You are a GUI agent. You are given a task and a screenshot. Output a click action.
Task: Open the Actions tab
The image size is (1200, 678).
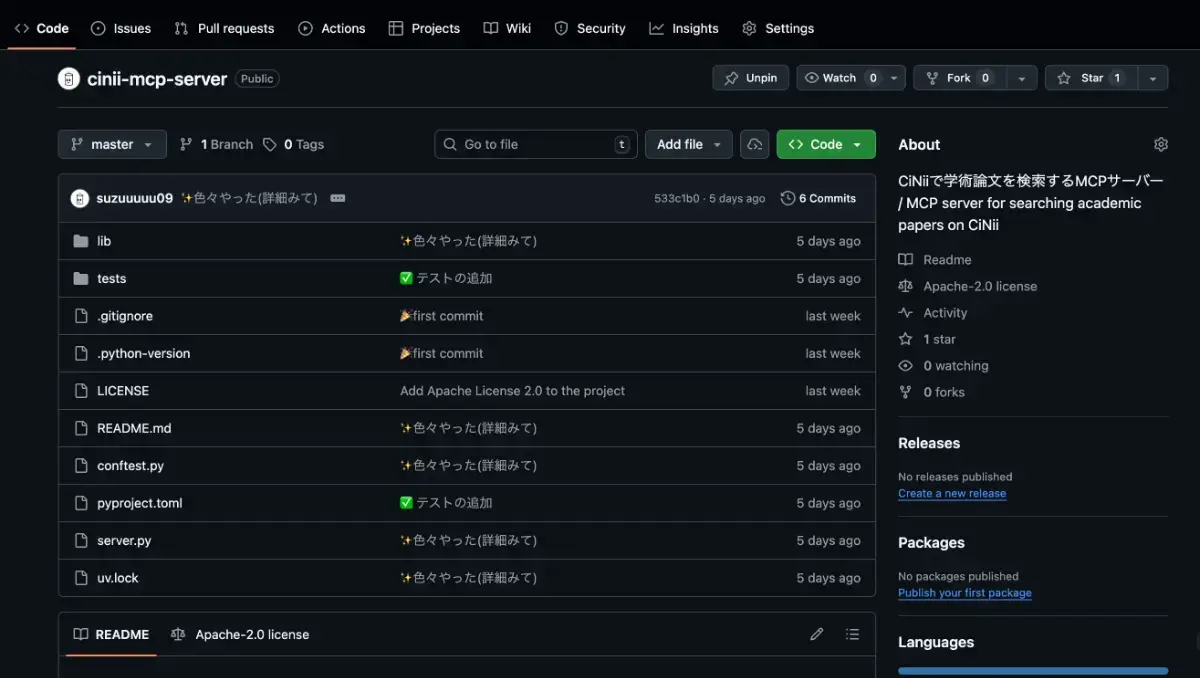pyautogui.click(x=331, y=28)
